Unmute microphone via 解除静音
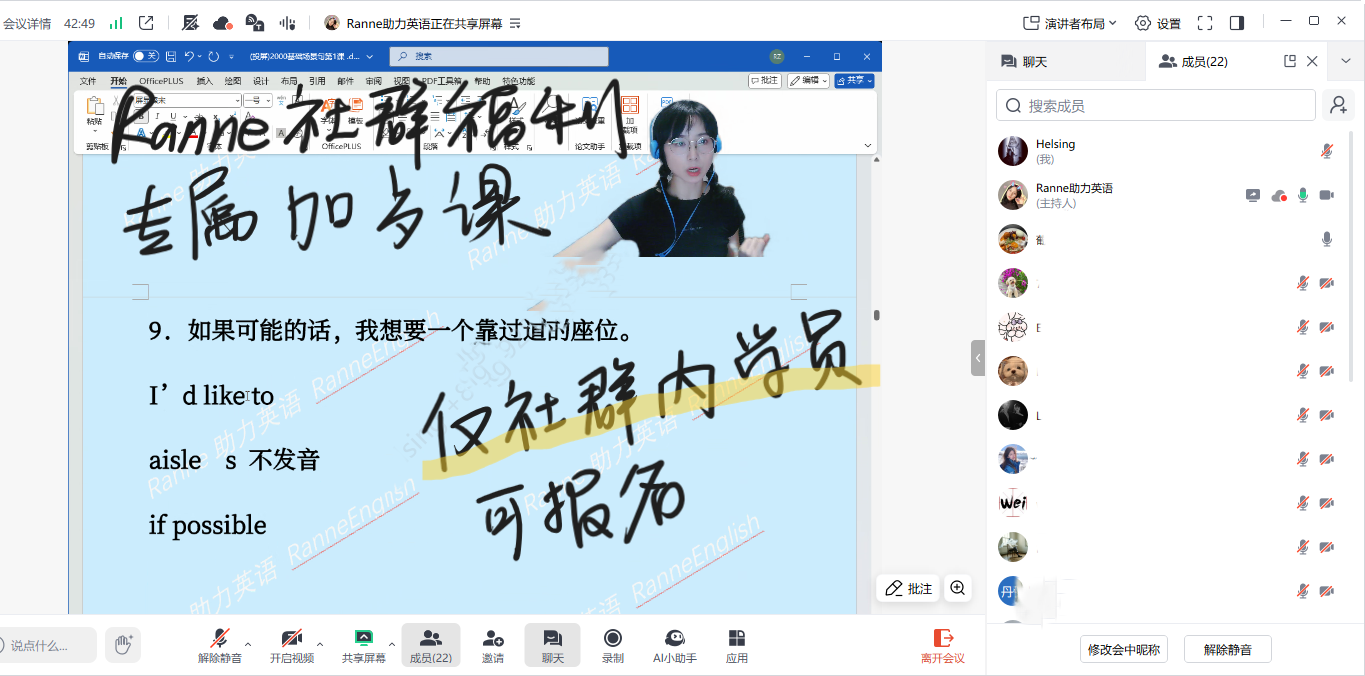Image resolution: width=1365 pixels, height=676 pixels. click(x=222, y=645)
